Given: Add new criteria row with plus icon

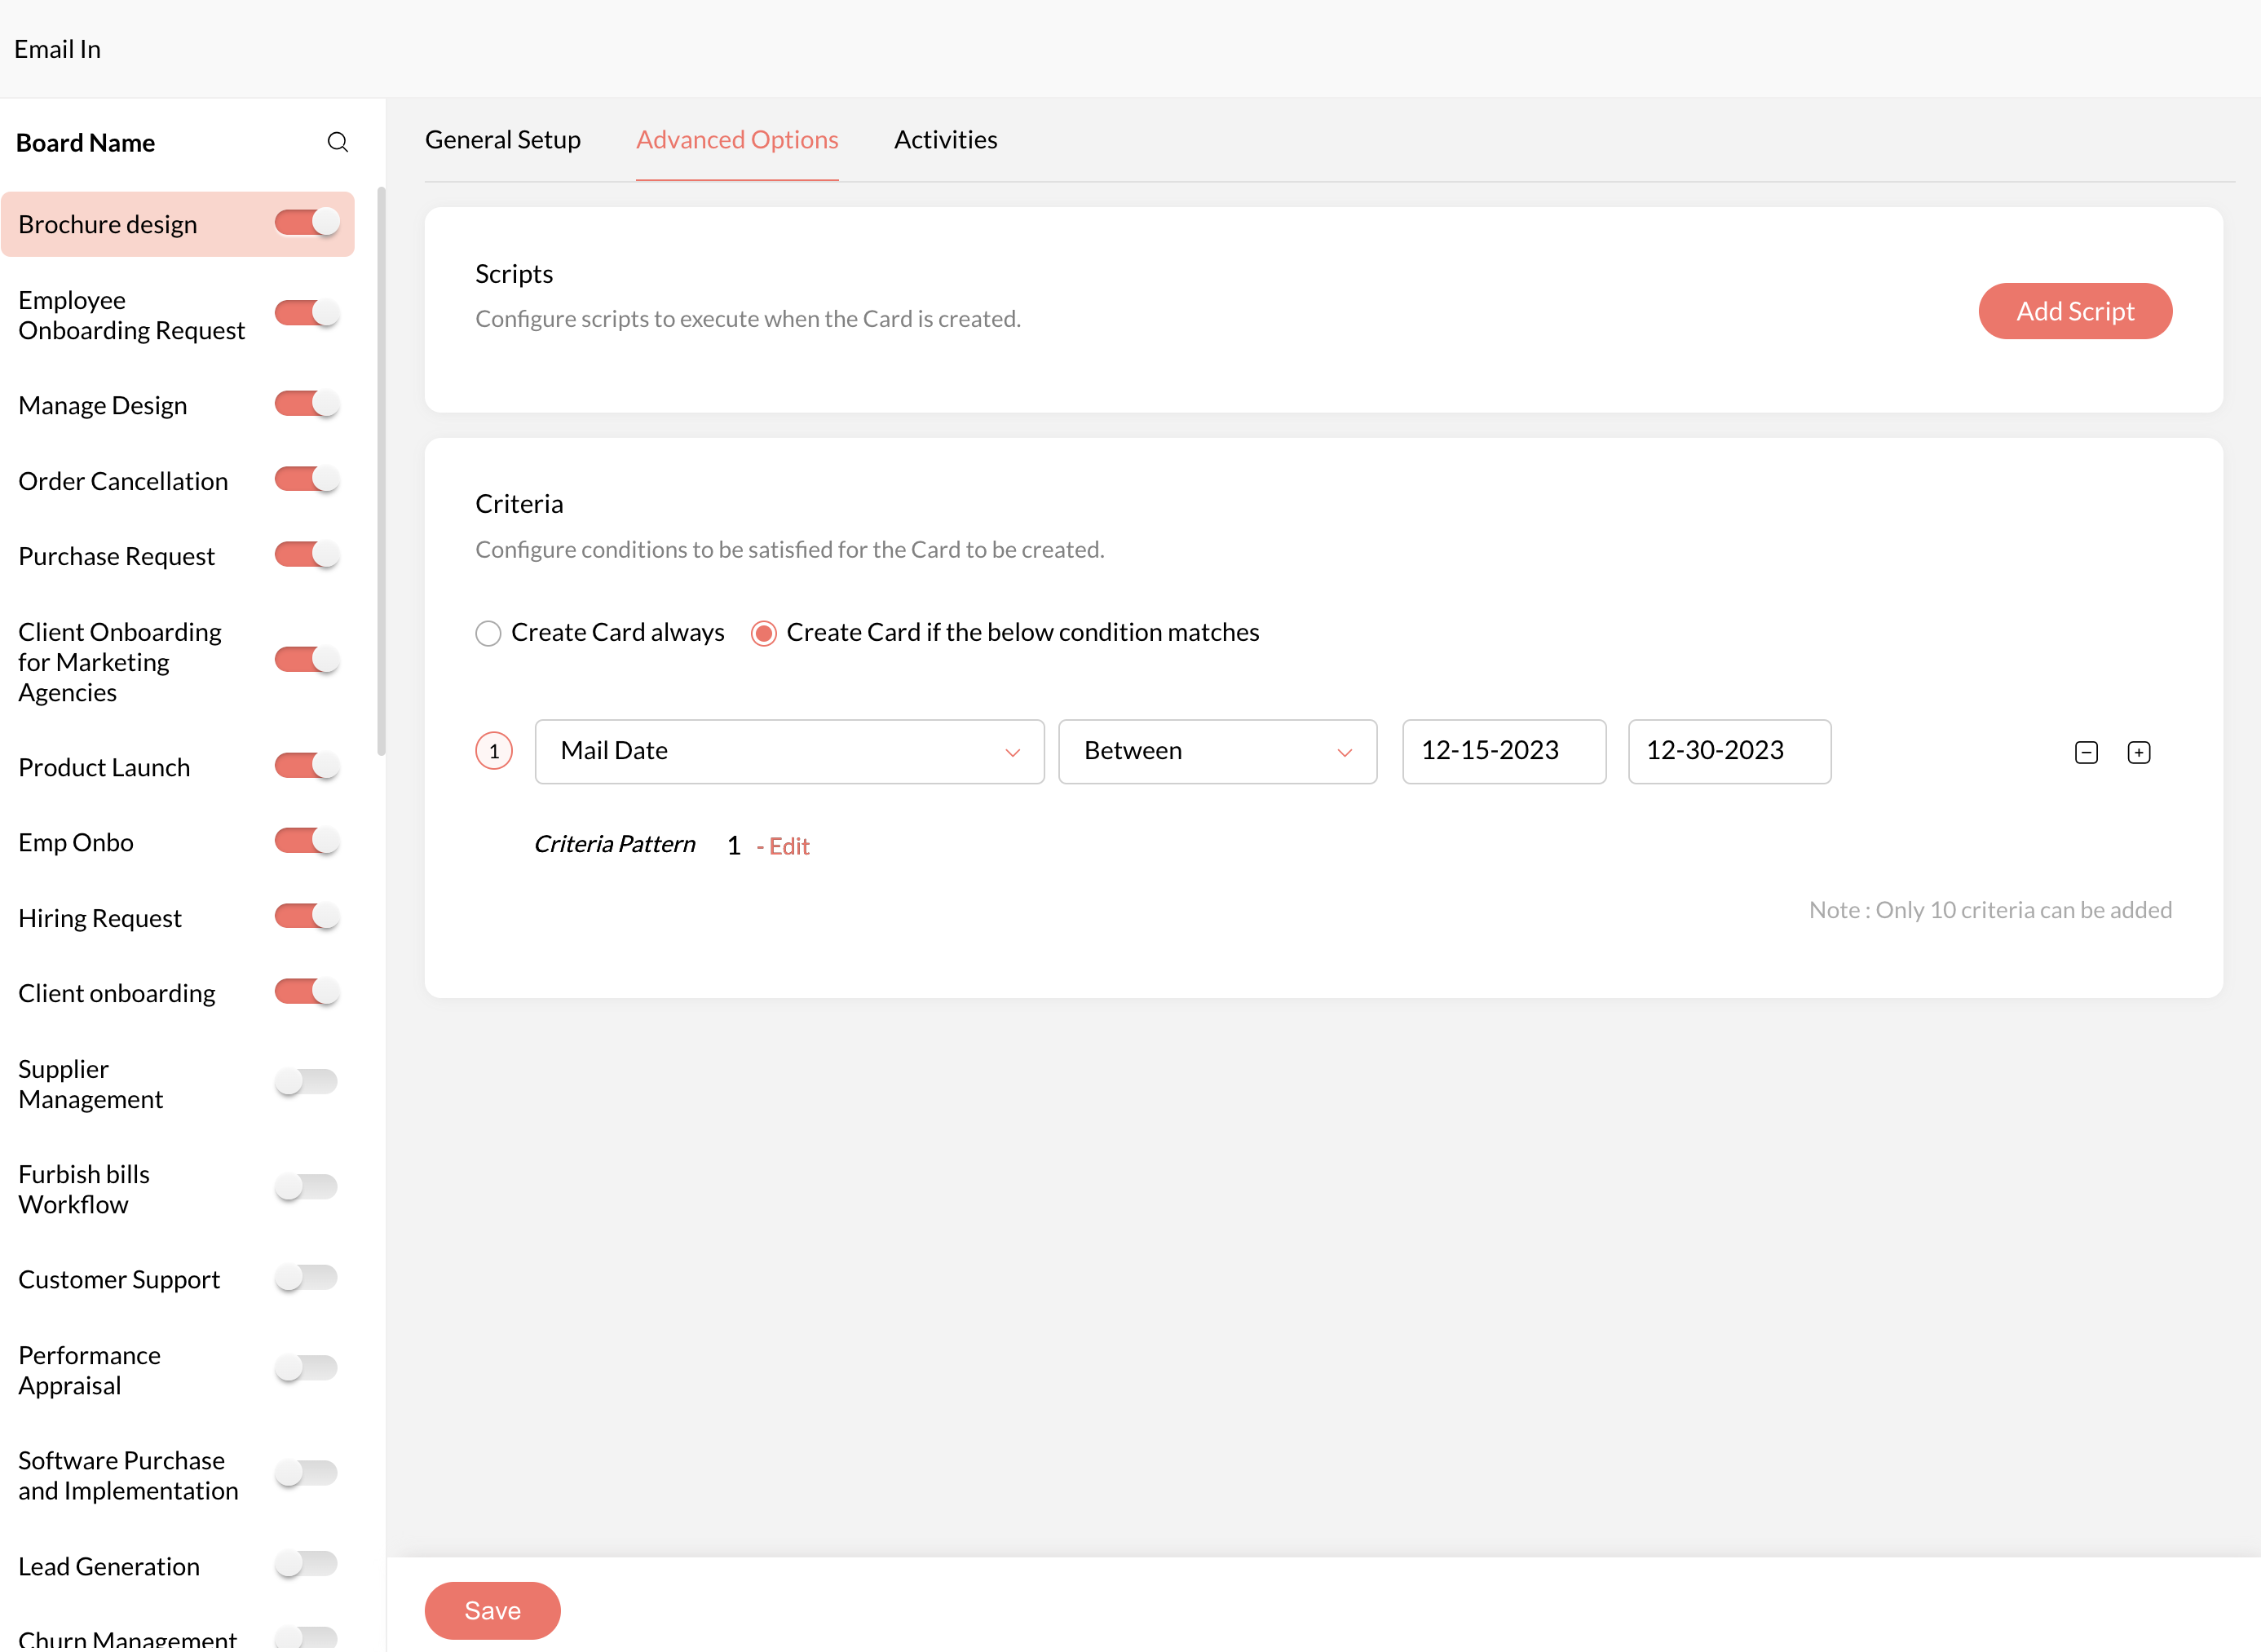Looking at the screenshot, I should coord(2138,752).
